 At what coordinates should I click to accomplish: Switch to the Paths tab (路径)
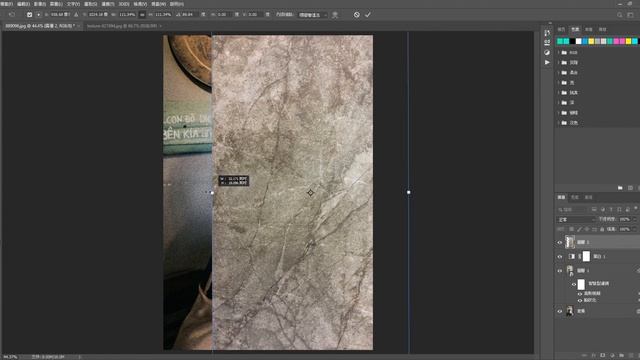pos(589,197)
